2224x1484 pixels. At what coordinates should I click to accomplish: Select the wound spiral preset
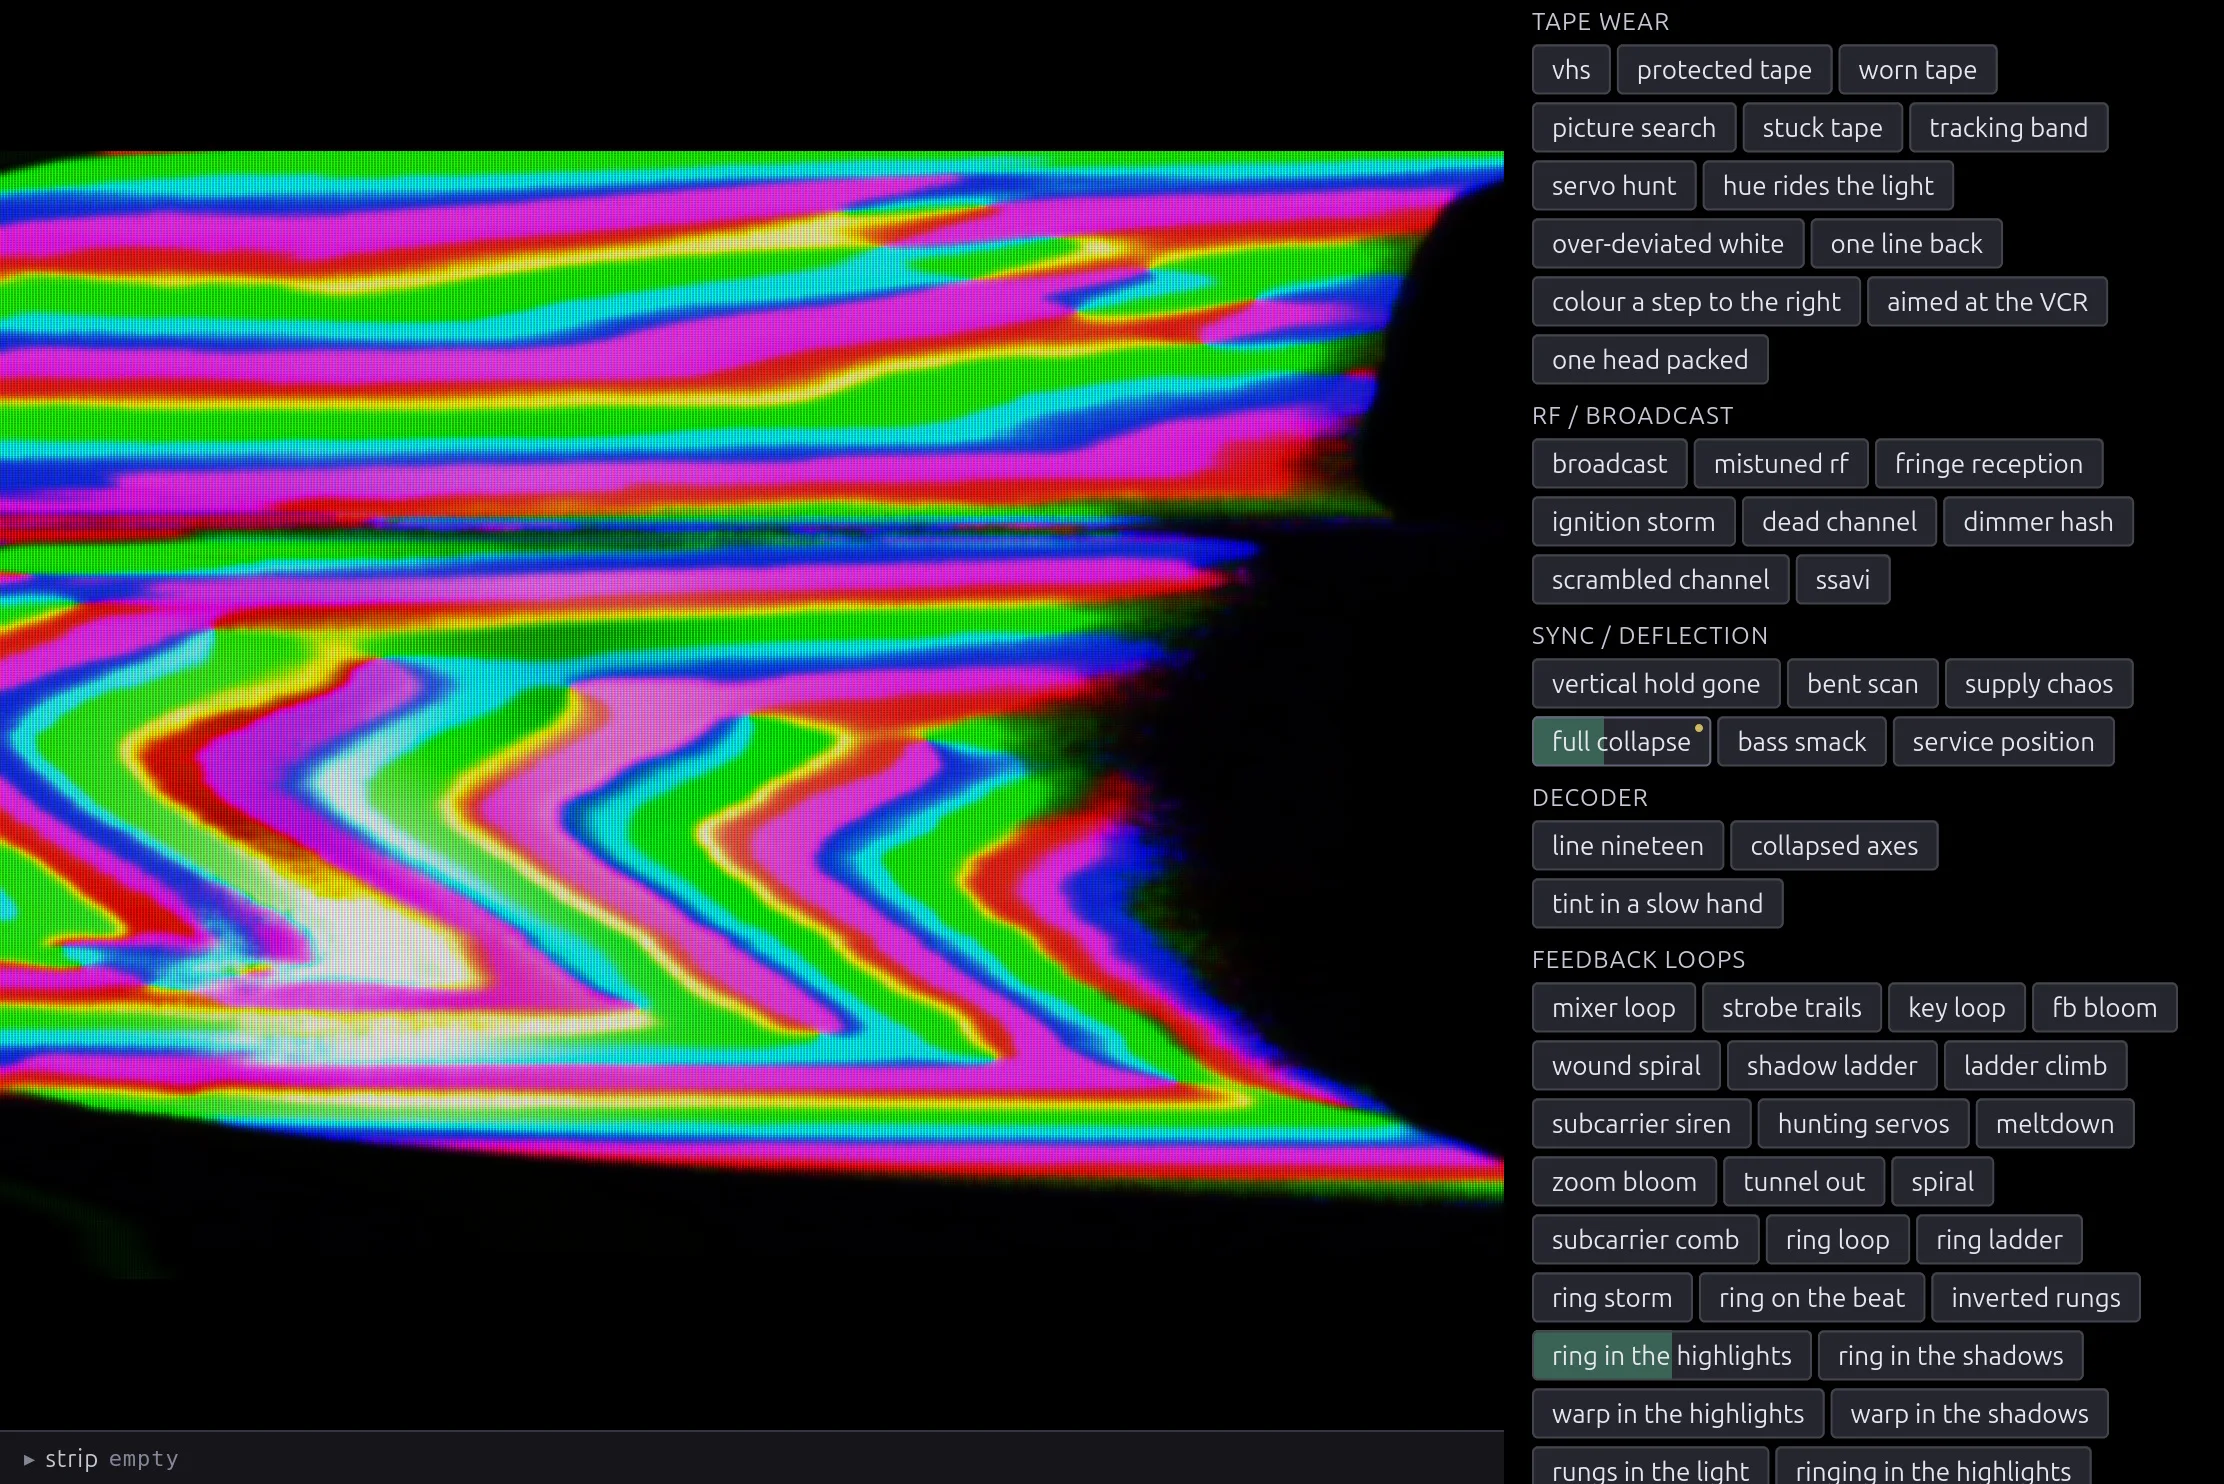point(1626,1066)
